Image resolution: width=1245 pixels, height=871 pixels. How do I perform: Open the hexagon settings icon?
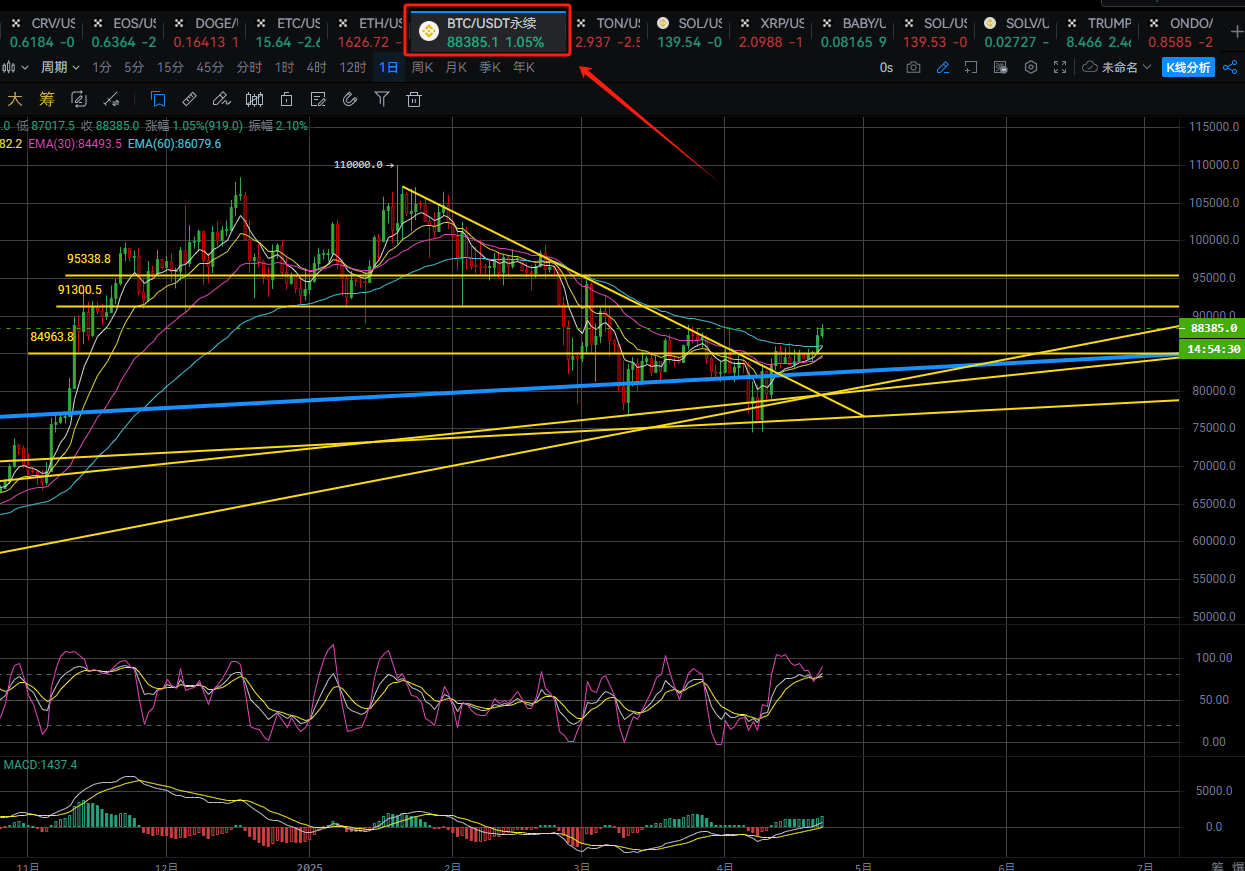point(1032,67)
